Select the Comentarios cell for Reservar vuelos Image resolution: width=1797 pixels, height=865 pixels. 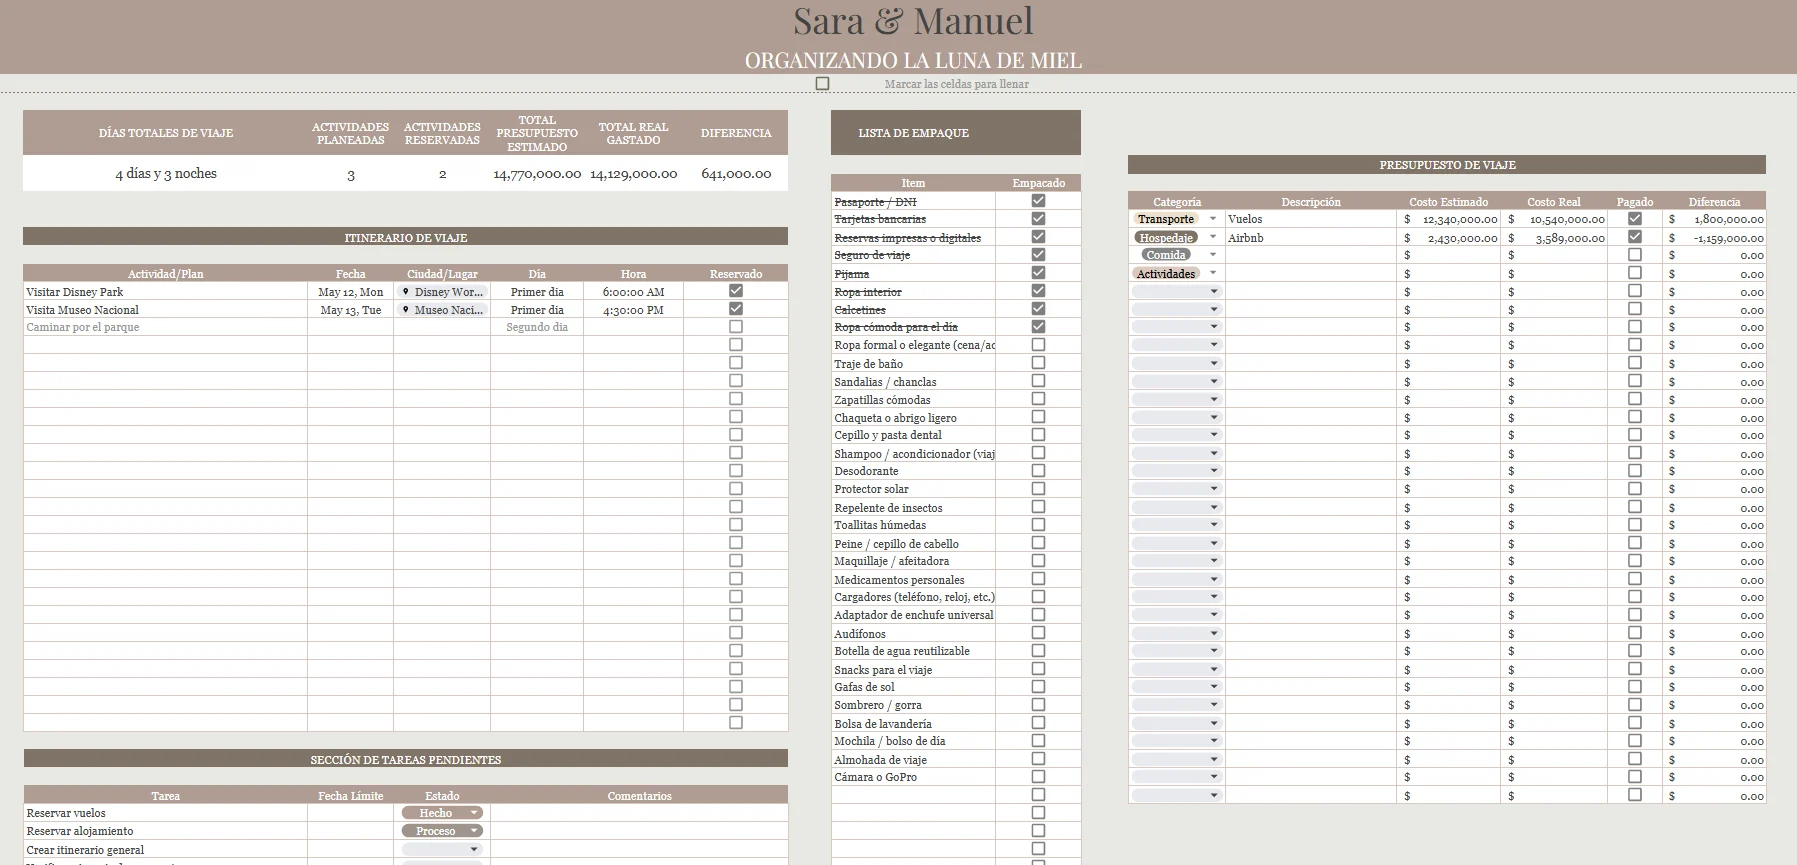(x=639, y=813)
